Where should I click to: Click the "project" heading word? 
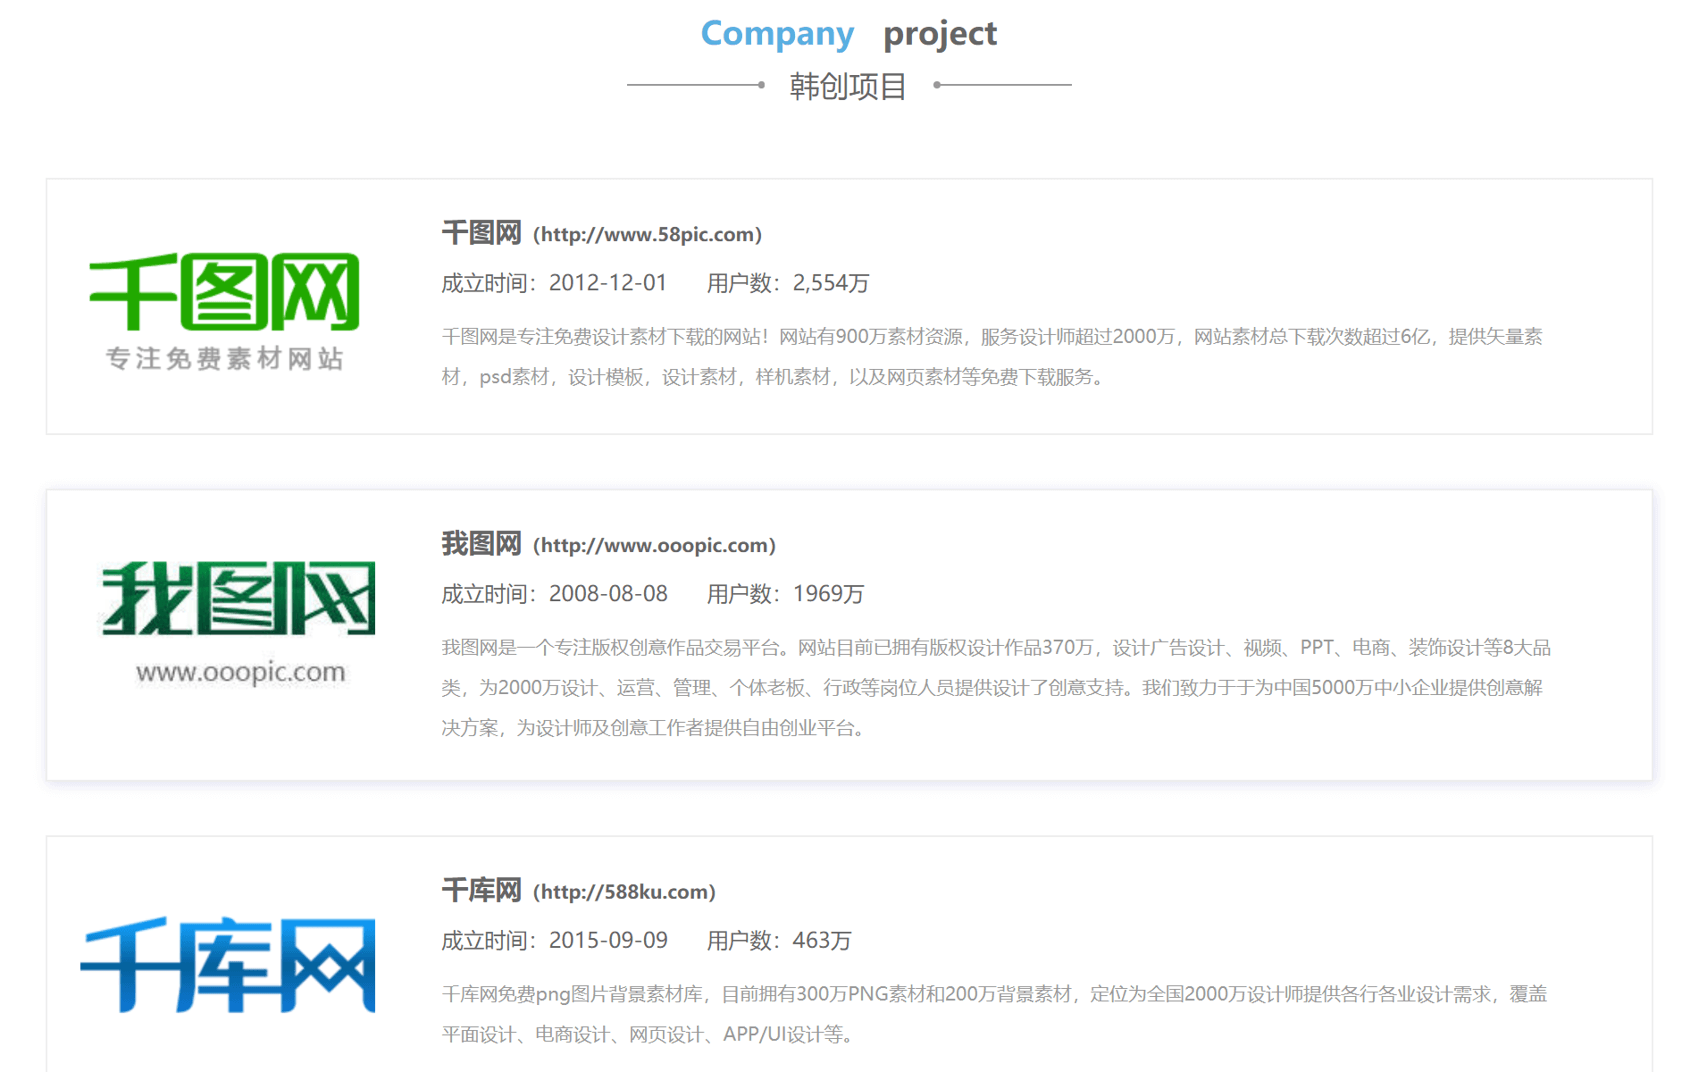tap(939, 34)
